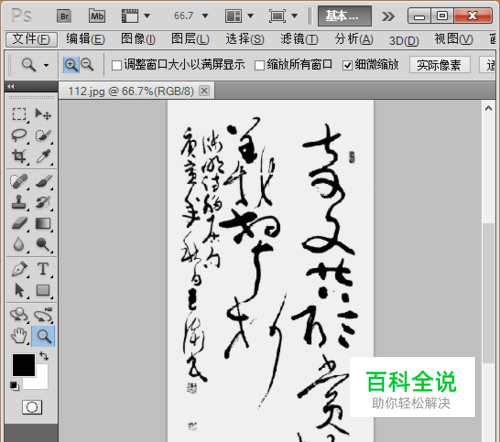Image resolution: width=500 pixels, height=442 pixels.
Task: Select the Spot Healing Brush tool
Action: pos(19,181)
